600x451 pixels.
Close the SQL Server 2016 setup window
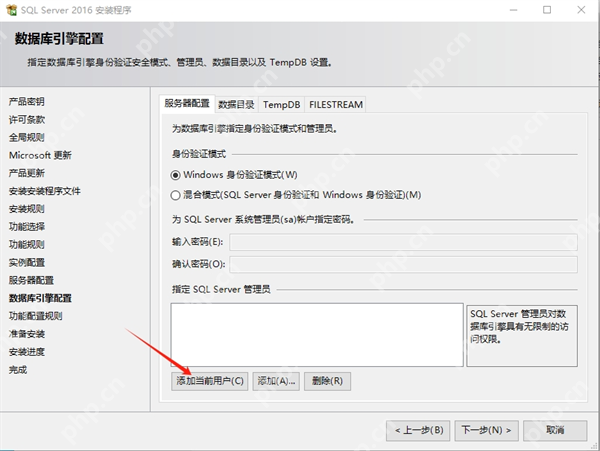coord(581,10)
